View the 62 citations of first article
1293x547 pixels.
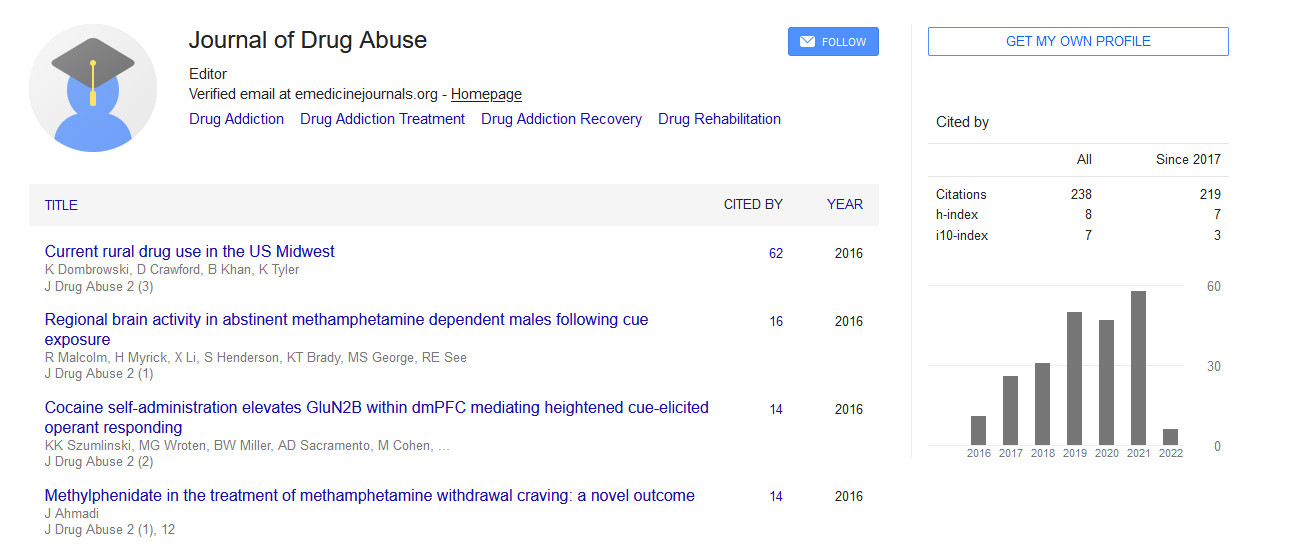(x=776, y=254)
